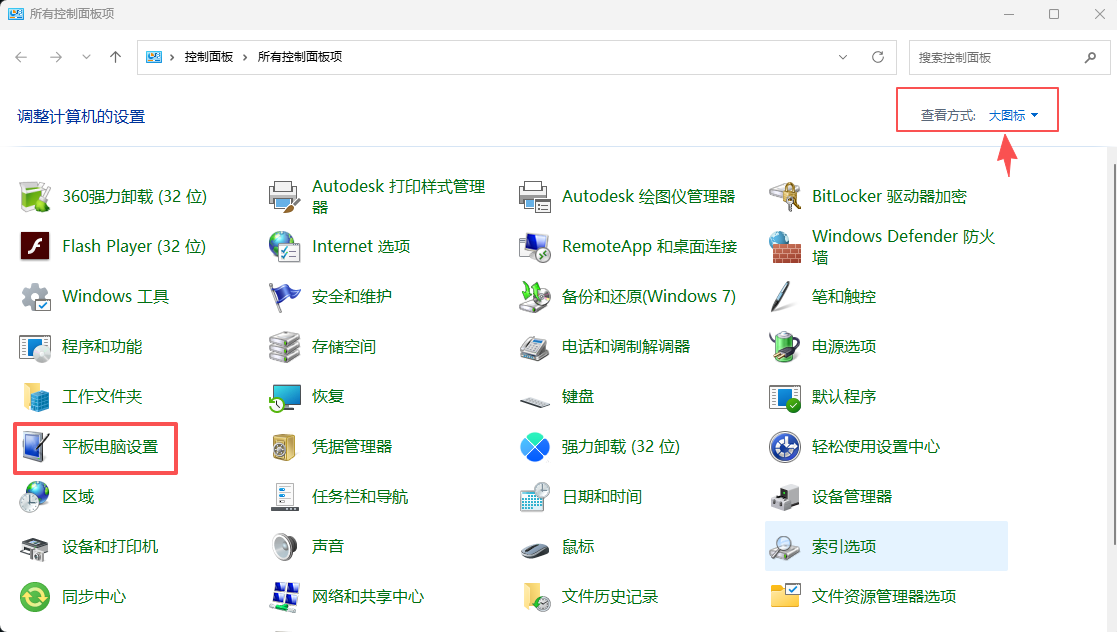Click the 控制面板 breadcrumb
1117x632 pixels.
(x=209, y=57)
